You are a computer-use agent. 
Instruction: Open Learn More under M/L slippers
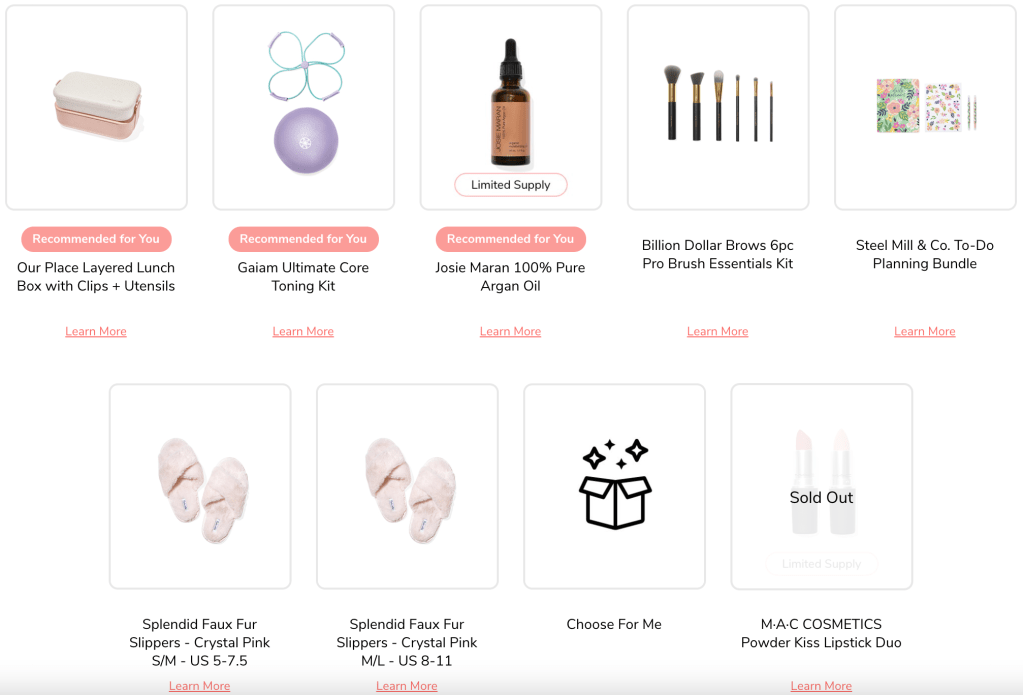(x=406, y=686)
